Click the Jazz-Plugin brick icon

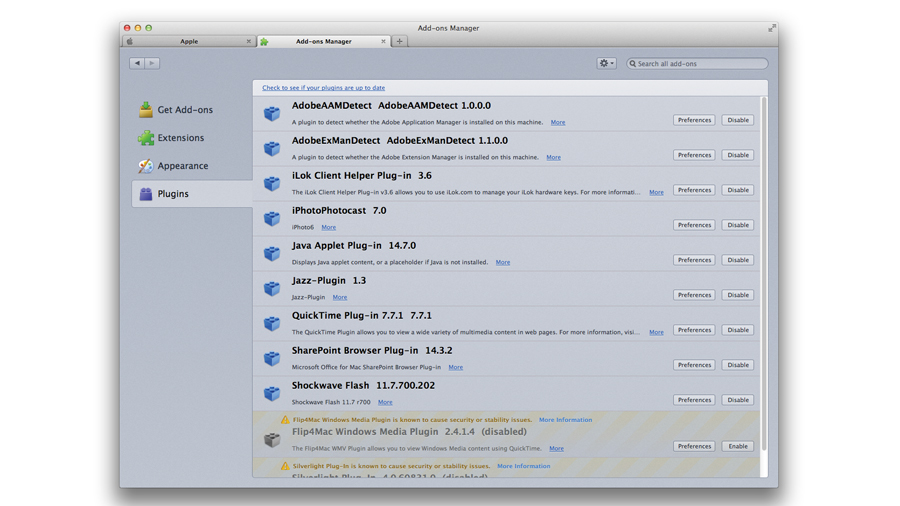click(272, 289)
